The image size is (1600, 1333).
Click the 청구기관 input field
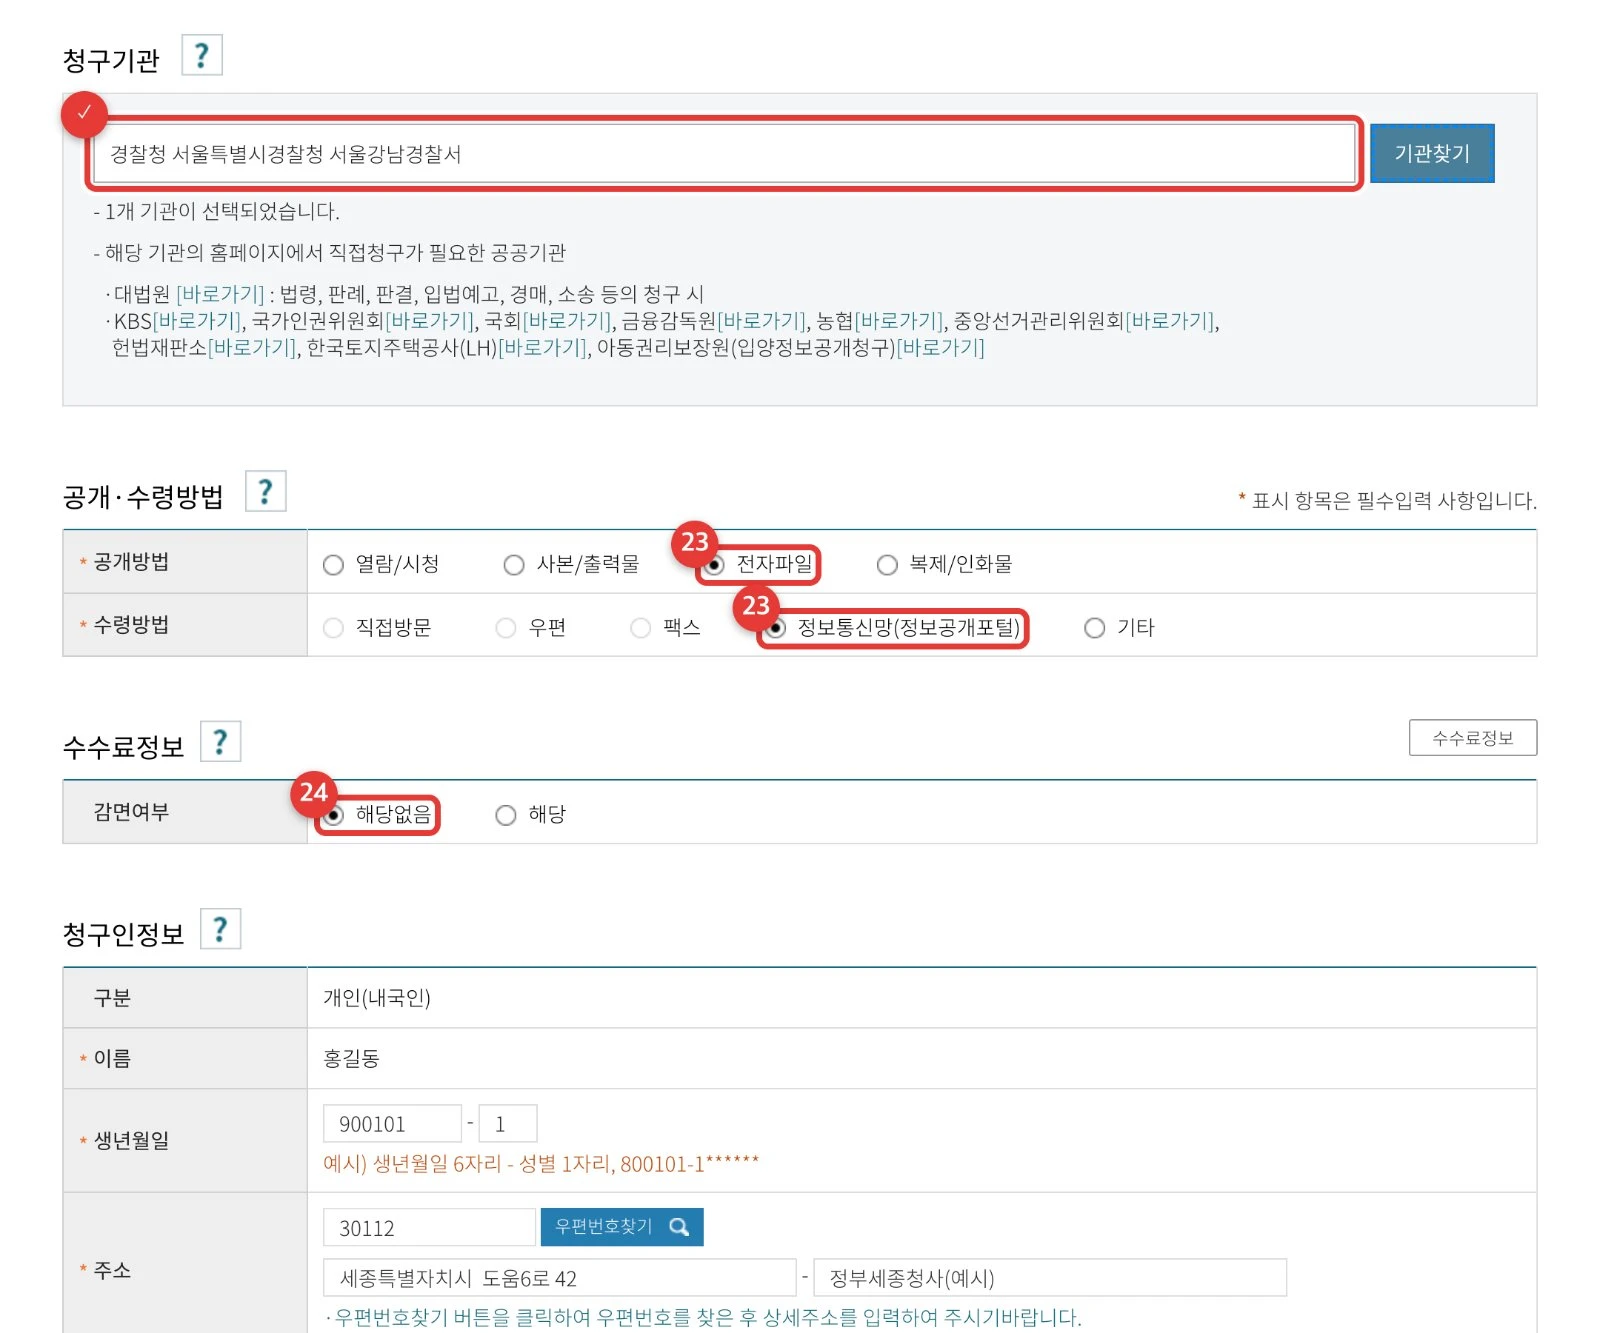[x=724, y=153]
